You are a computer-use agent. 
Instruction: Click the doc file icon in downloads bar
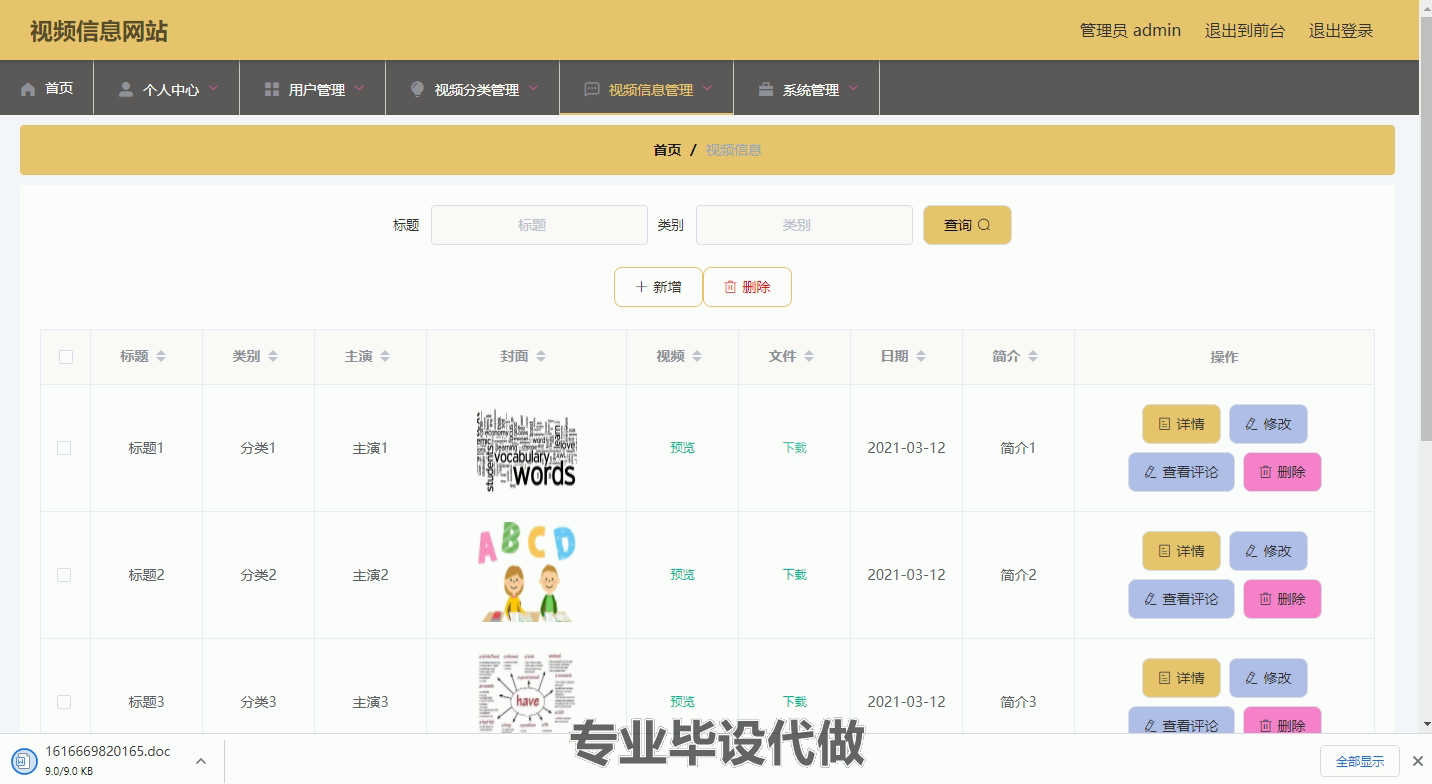point(23,761)
